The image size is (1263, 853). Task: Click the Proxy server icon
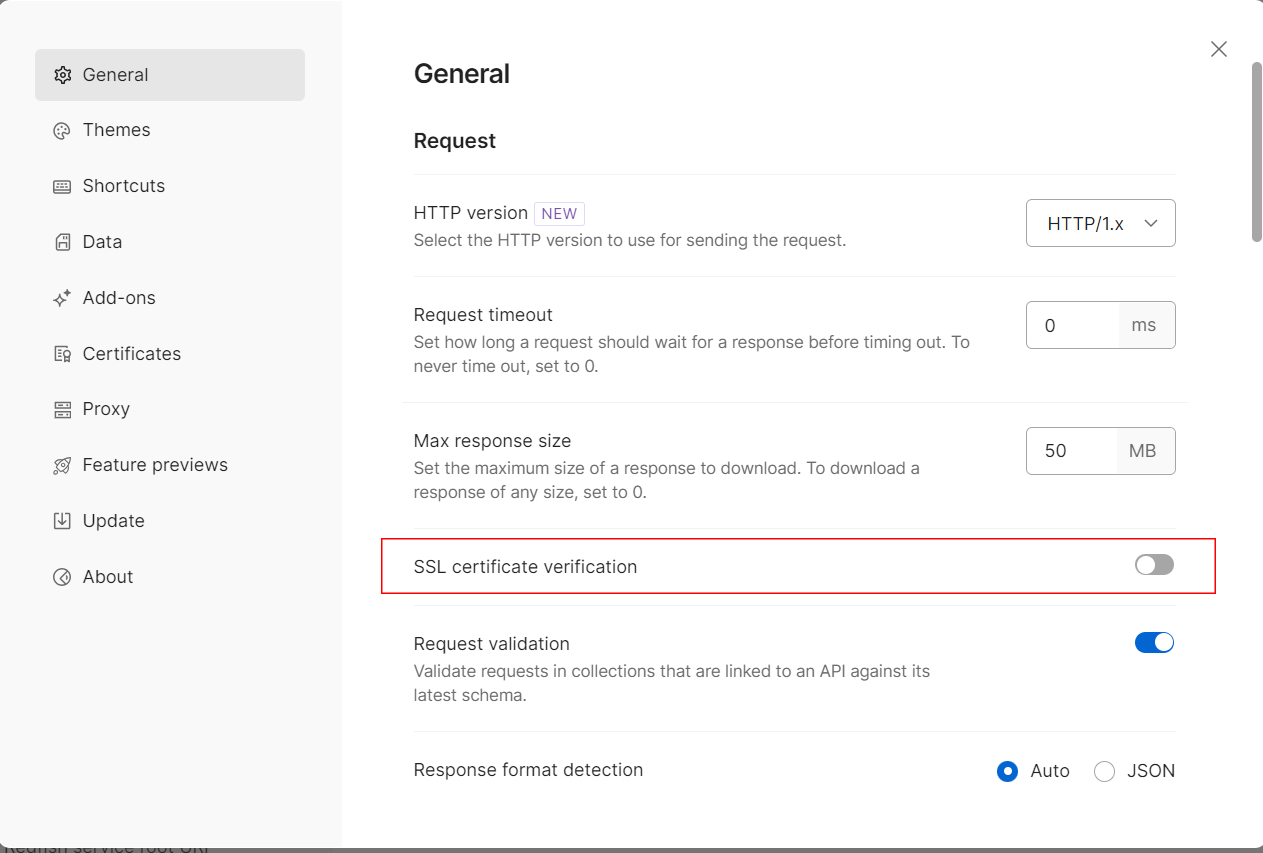pyautogui.click(x=62, y=410)
